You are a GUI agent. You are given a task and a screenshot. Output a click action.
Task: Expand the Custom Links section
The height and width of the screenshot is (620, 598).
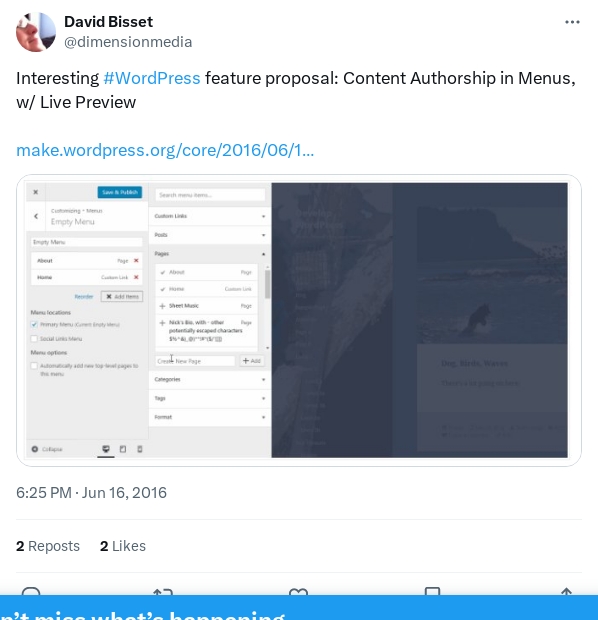[210, 216]
